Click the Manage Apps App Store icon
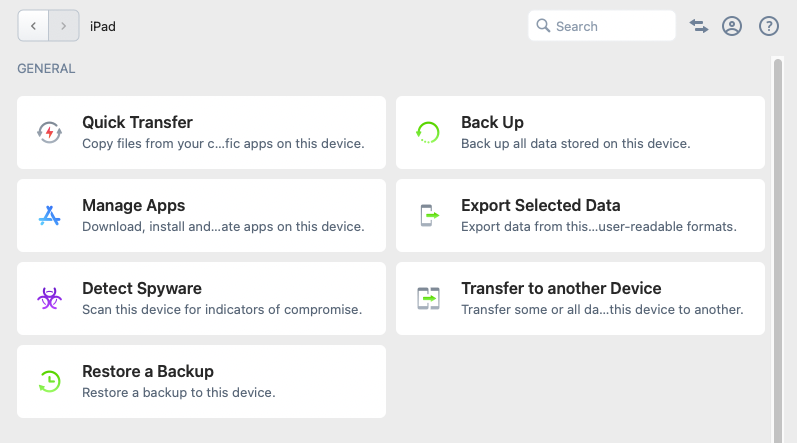This screenshot has height=443, width=797. [49, 215]
